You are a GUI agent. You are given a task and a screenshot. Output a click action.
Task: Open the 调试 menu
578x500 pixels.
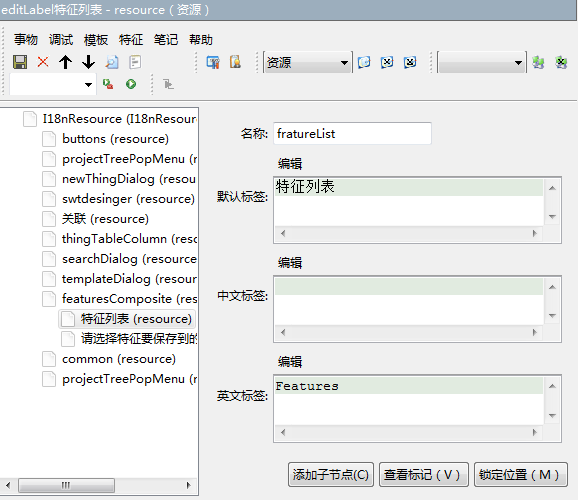[61, 39]
